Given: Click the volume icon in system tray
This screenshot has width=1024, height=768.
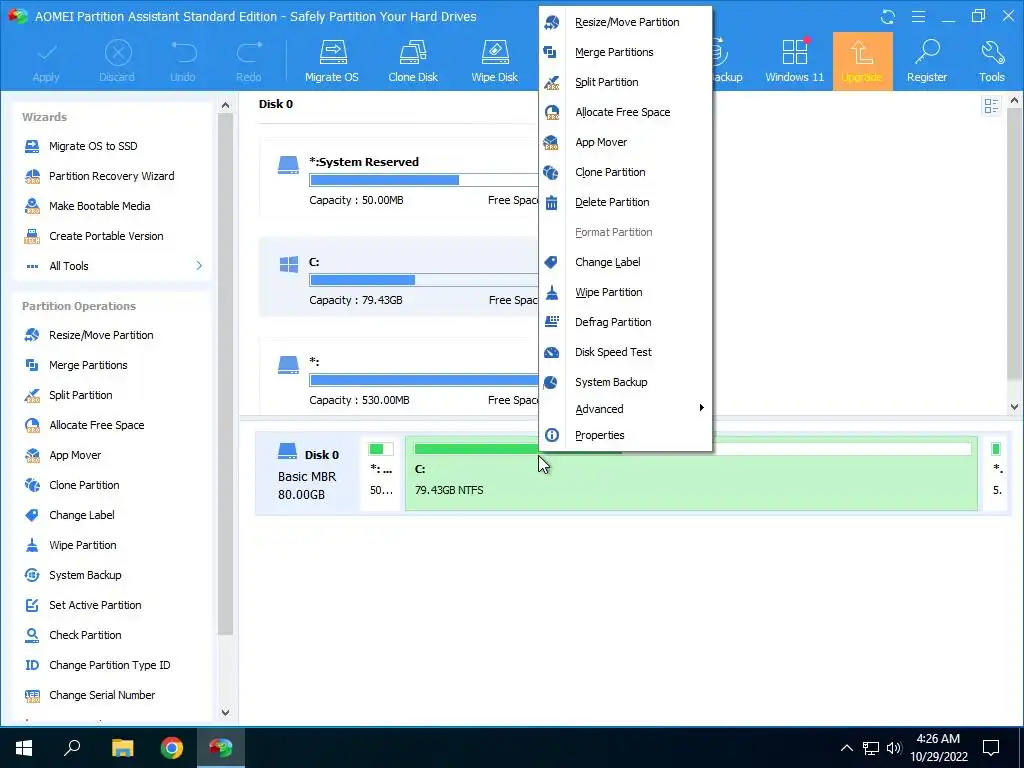Looking at the screenshot, I should [x=894, y=748].
